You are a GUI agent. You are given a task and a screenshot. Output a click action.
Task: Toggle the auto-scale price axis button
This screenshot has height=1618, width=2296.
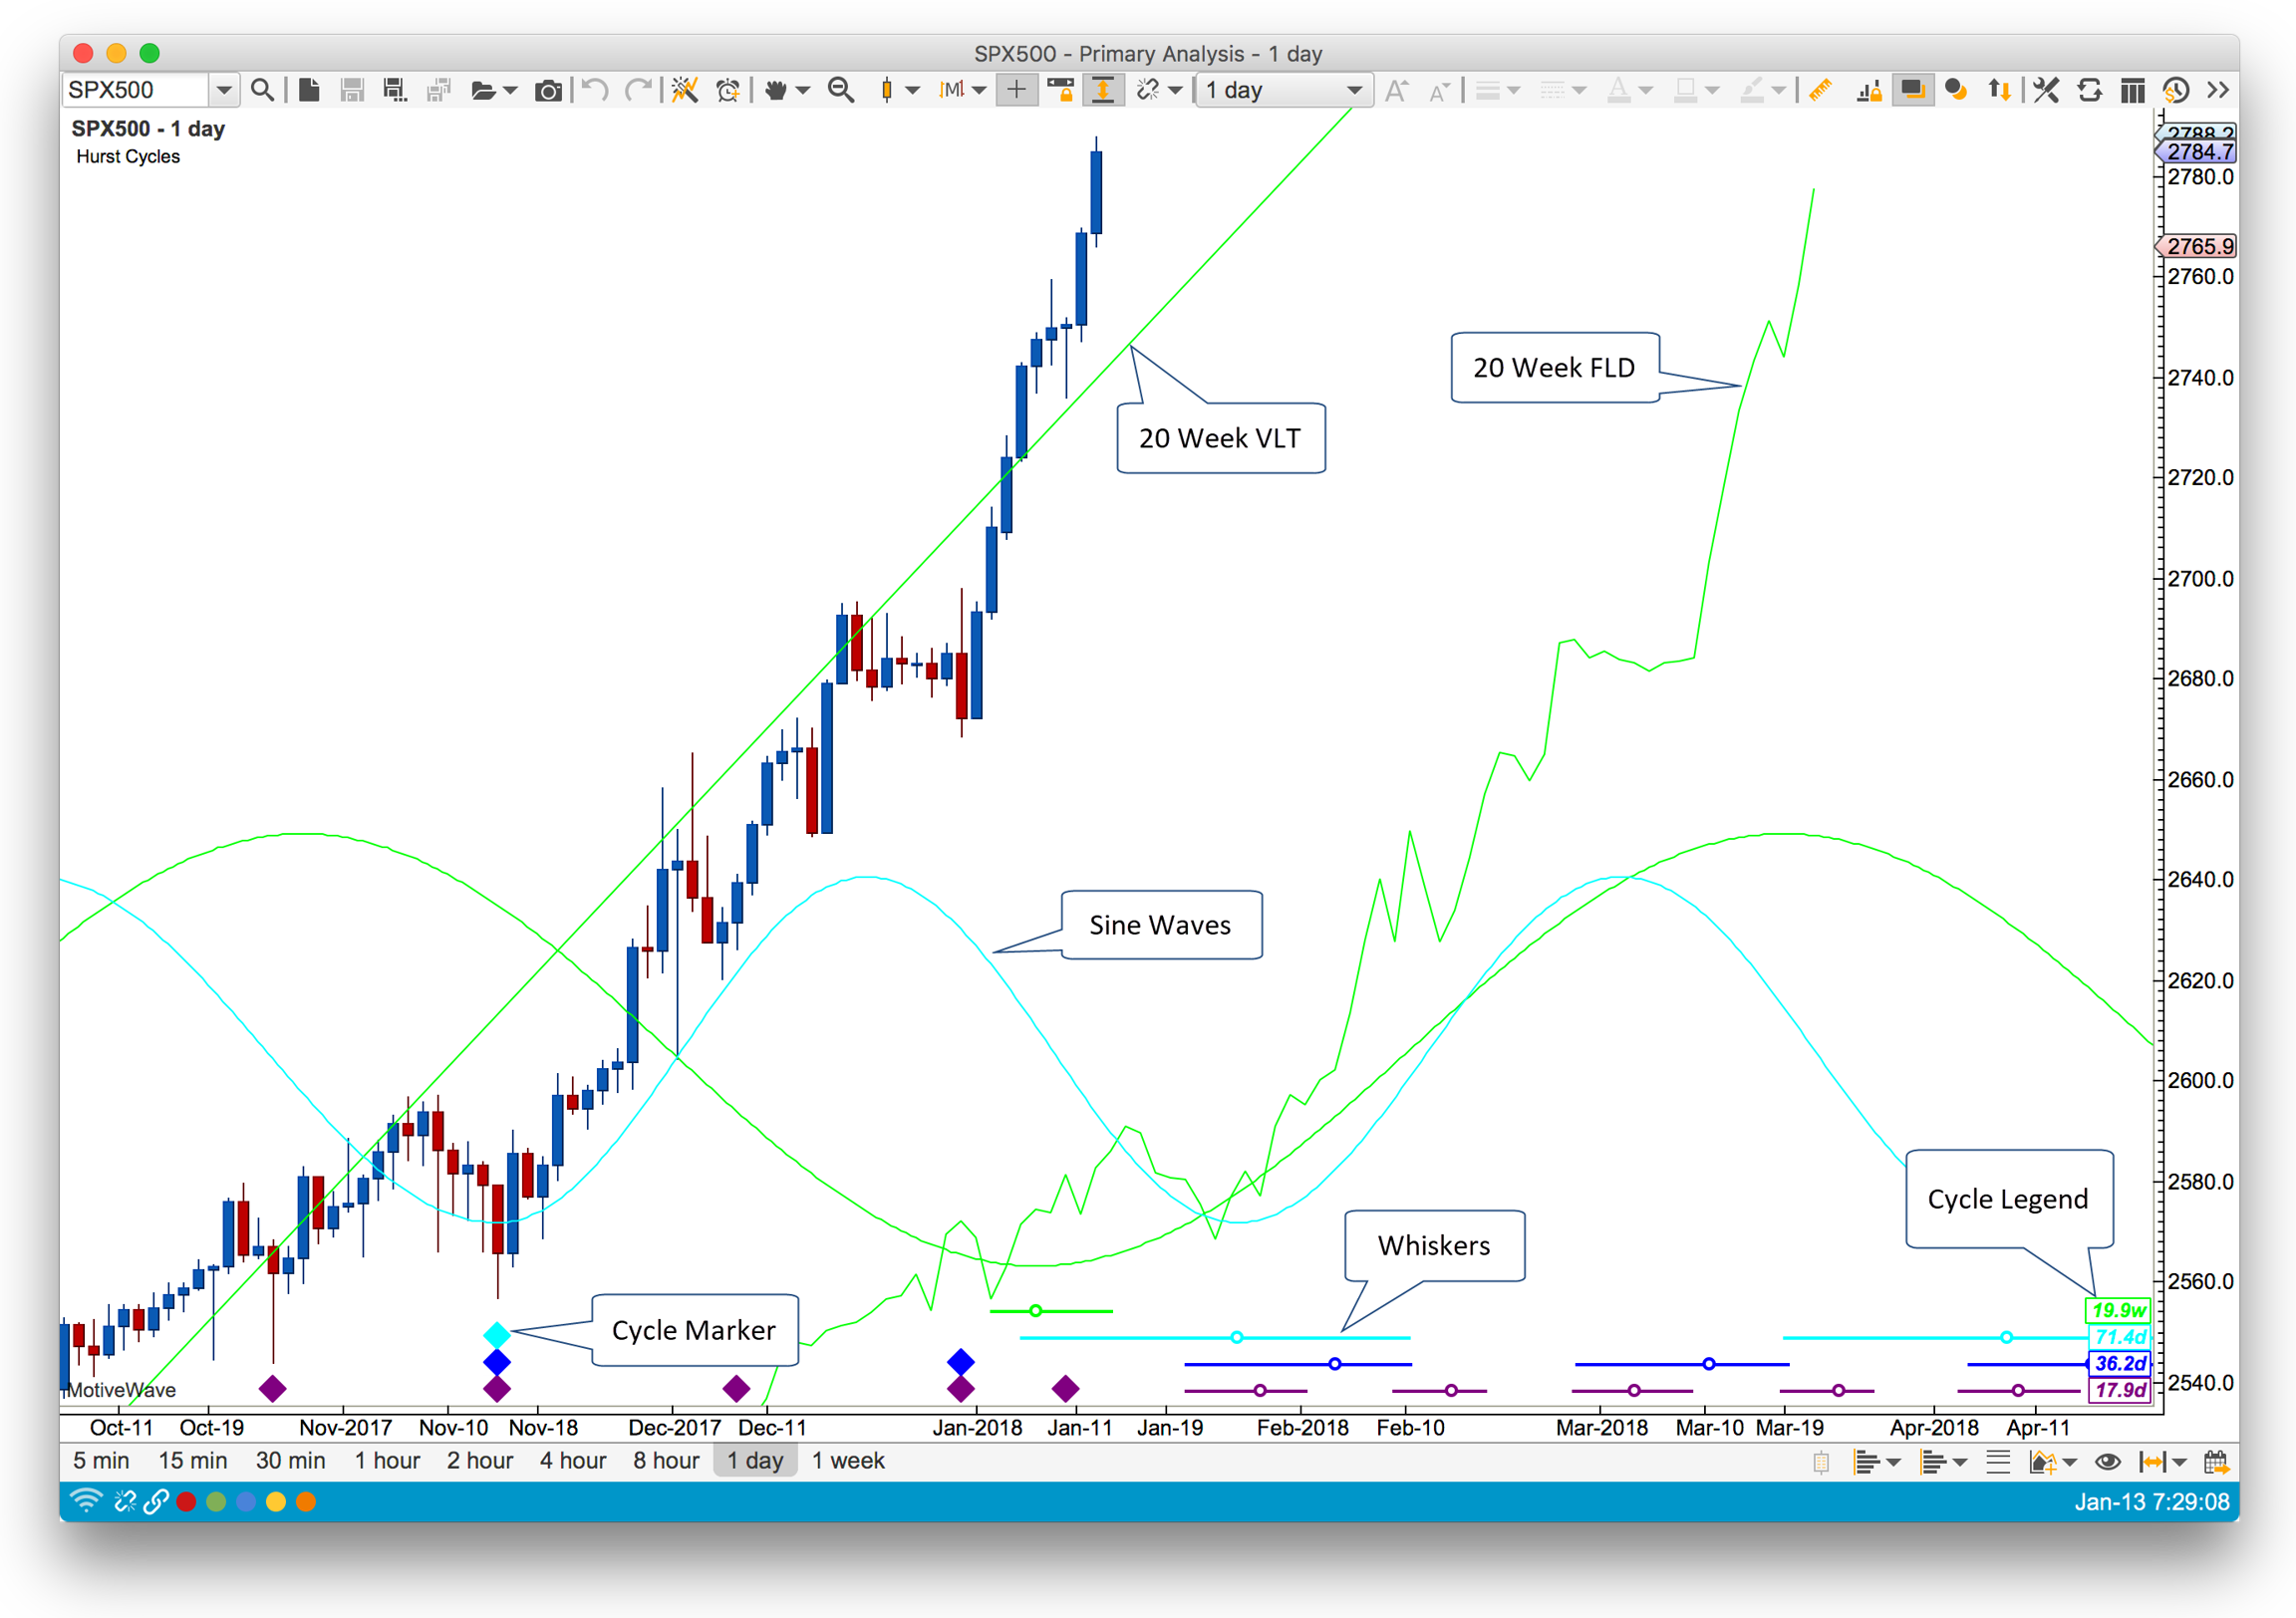(x=1103, y=91)
